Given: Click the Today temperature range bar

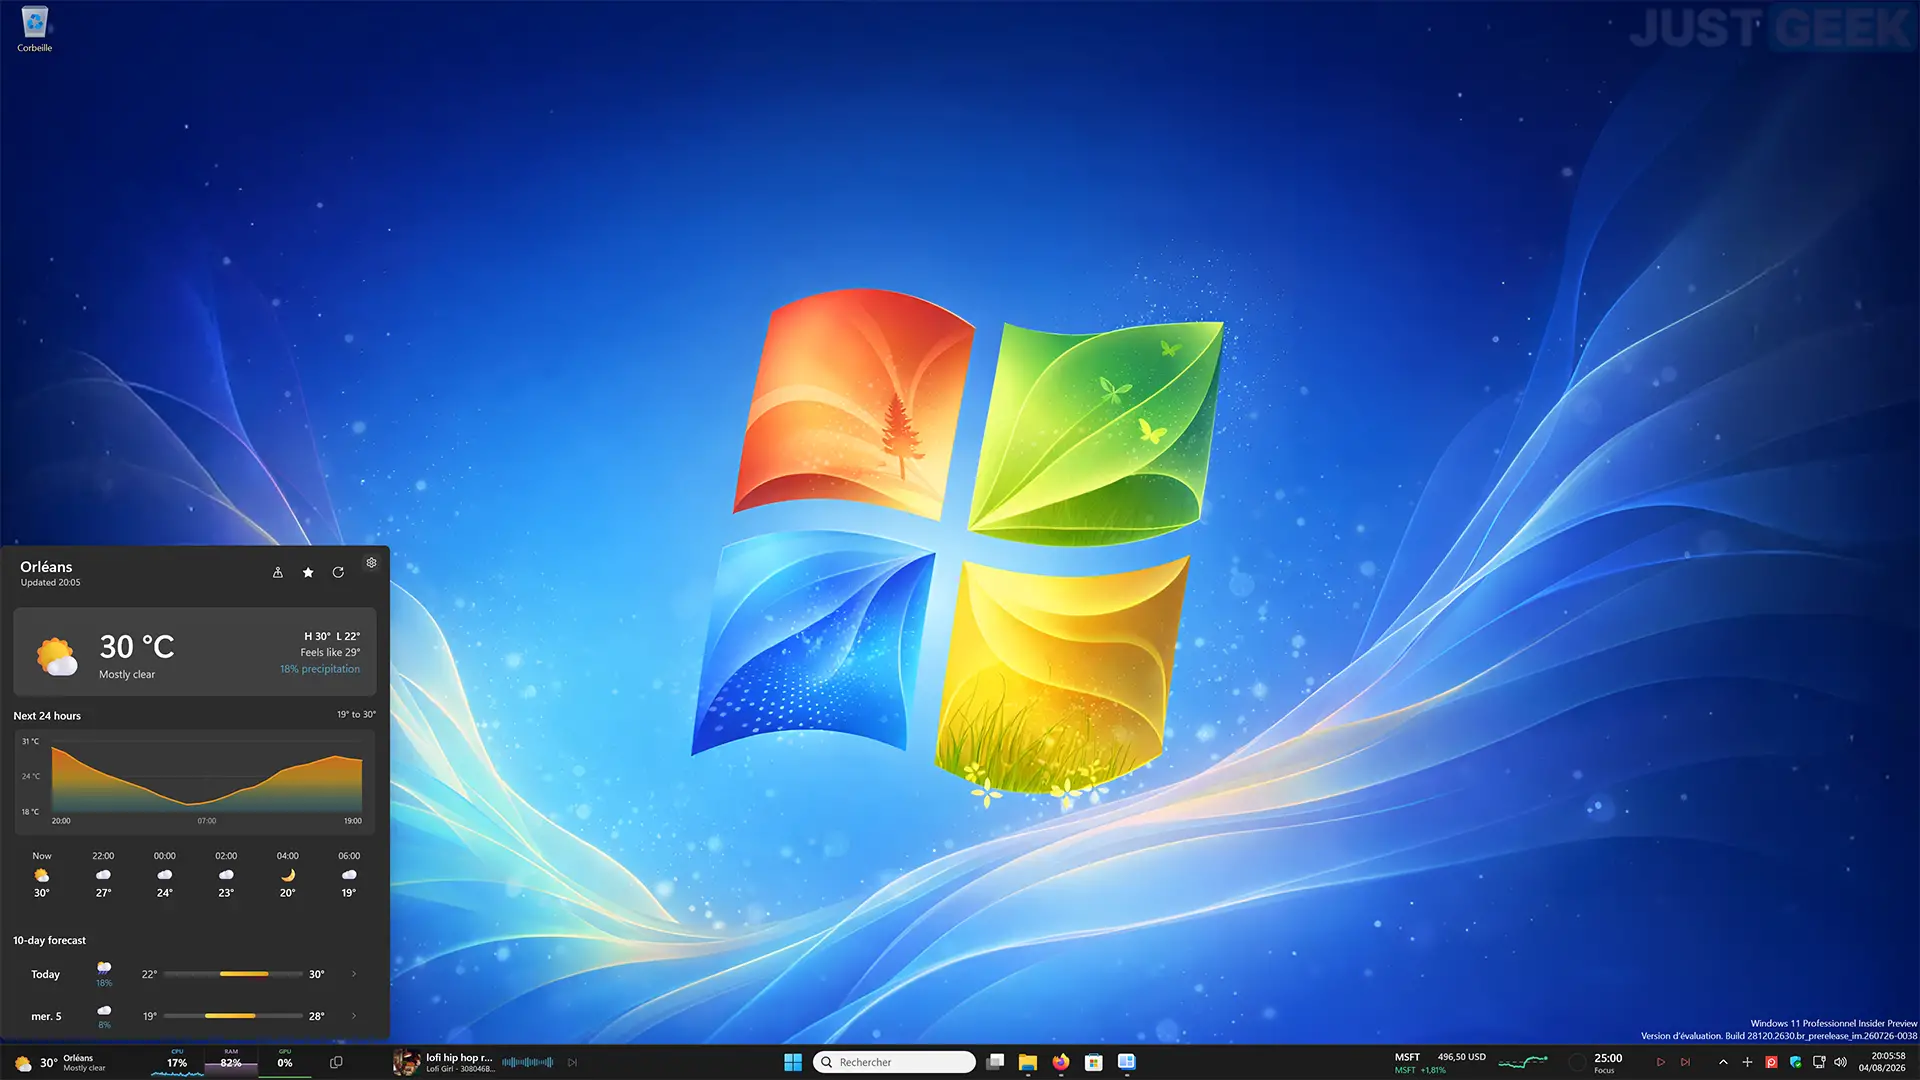Looking at the screenshot, I should (x=233, y=974).
